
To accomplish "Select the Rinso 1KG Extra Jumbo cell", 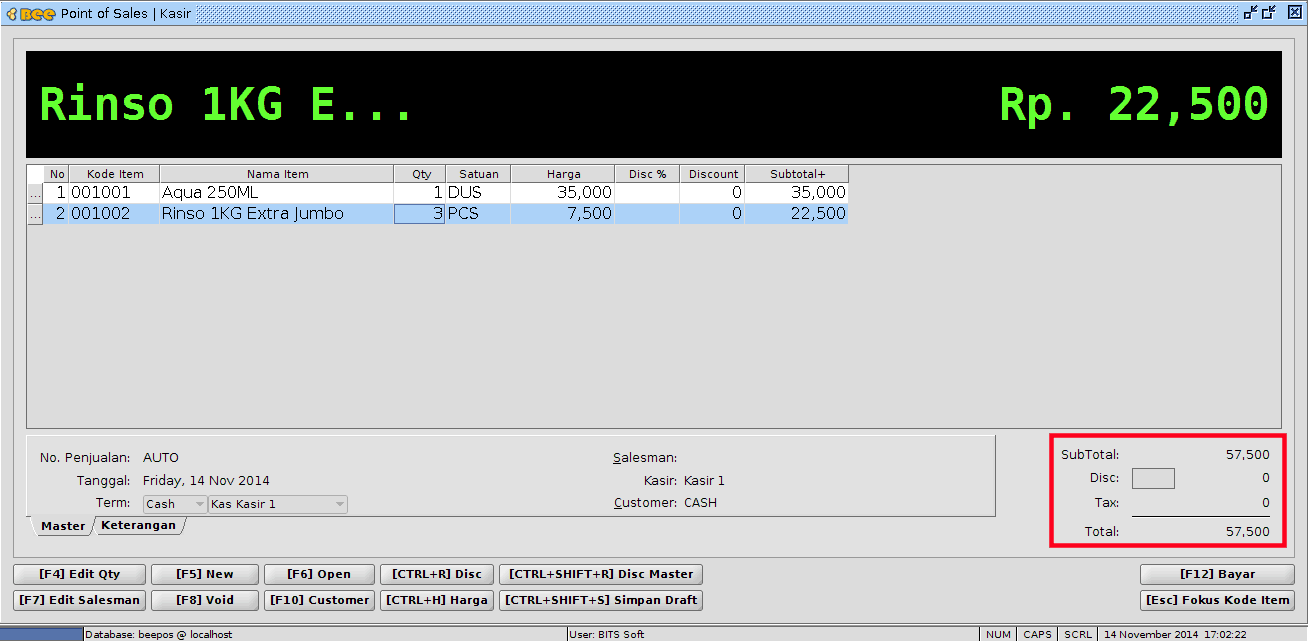I will coord(277,214).
